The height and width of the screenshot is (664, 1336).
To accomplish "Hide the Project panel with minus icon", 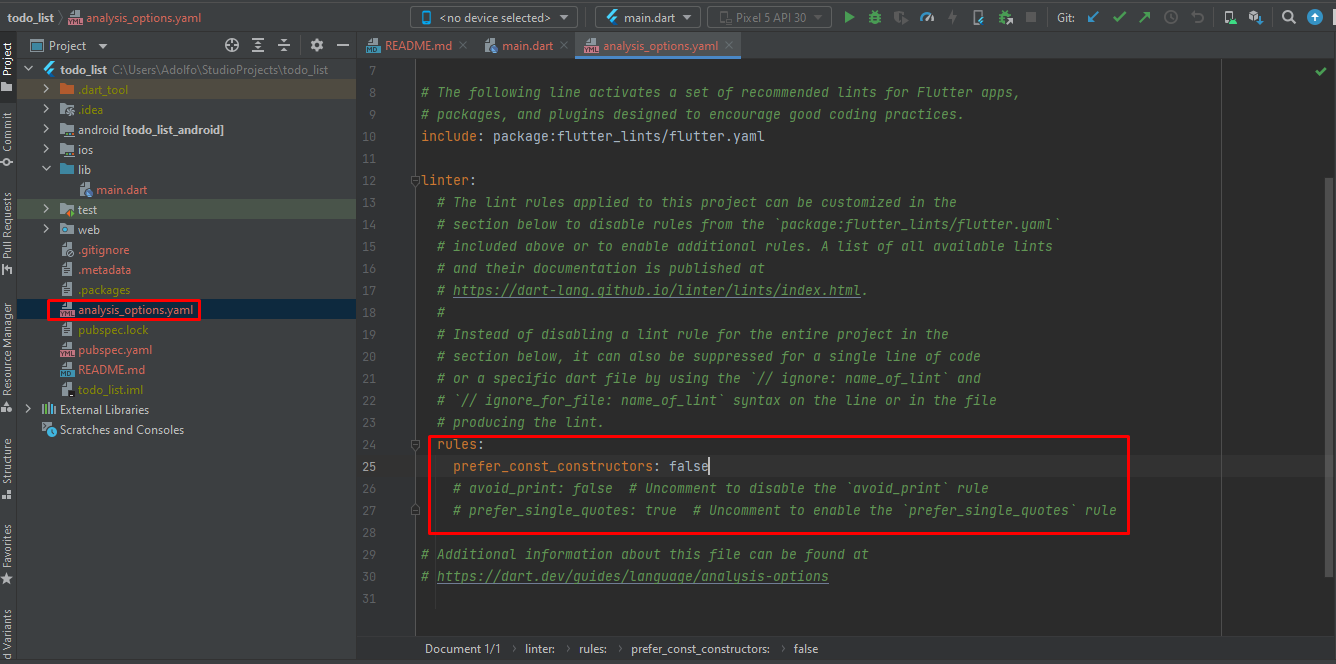I will click(343, 45).
